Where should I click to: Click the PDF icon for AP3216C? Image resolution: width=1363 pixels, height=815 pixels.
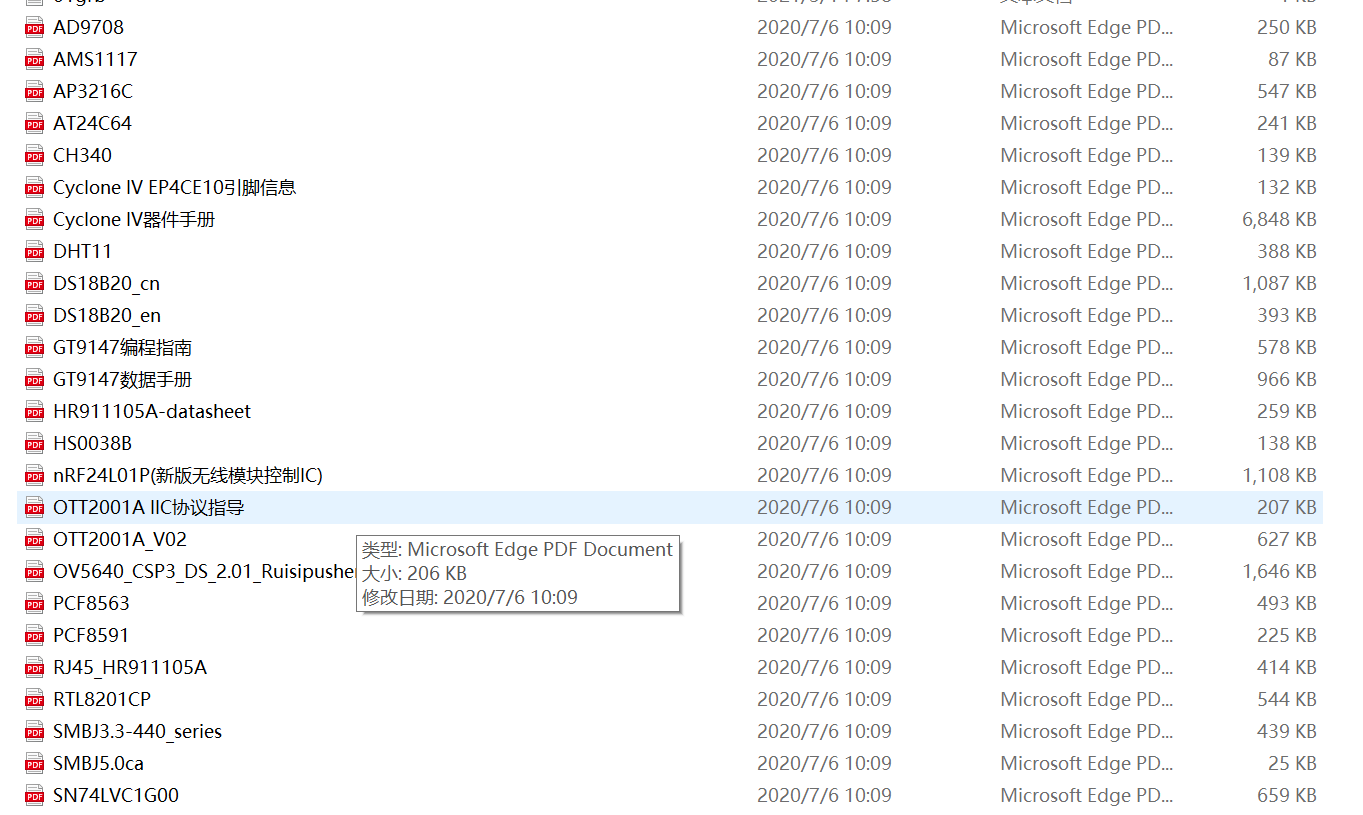pyautogui.click(x=35, y=92)
